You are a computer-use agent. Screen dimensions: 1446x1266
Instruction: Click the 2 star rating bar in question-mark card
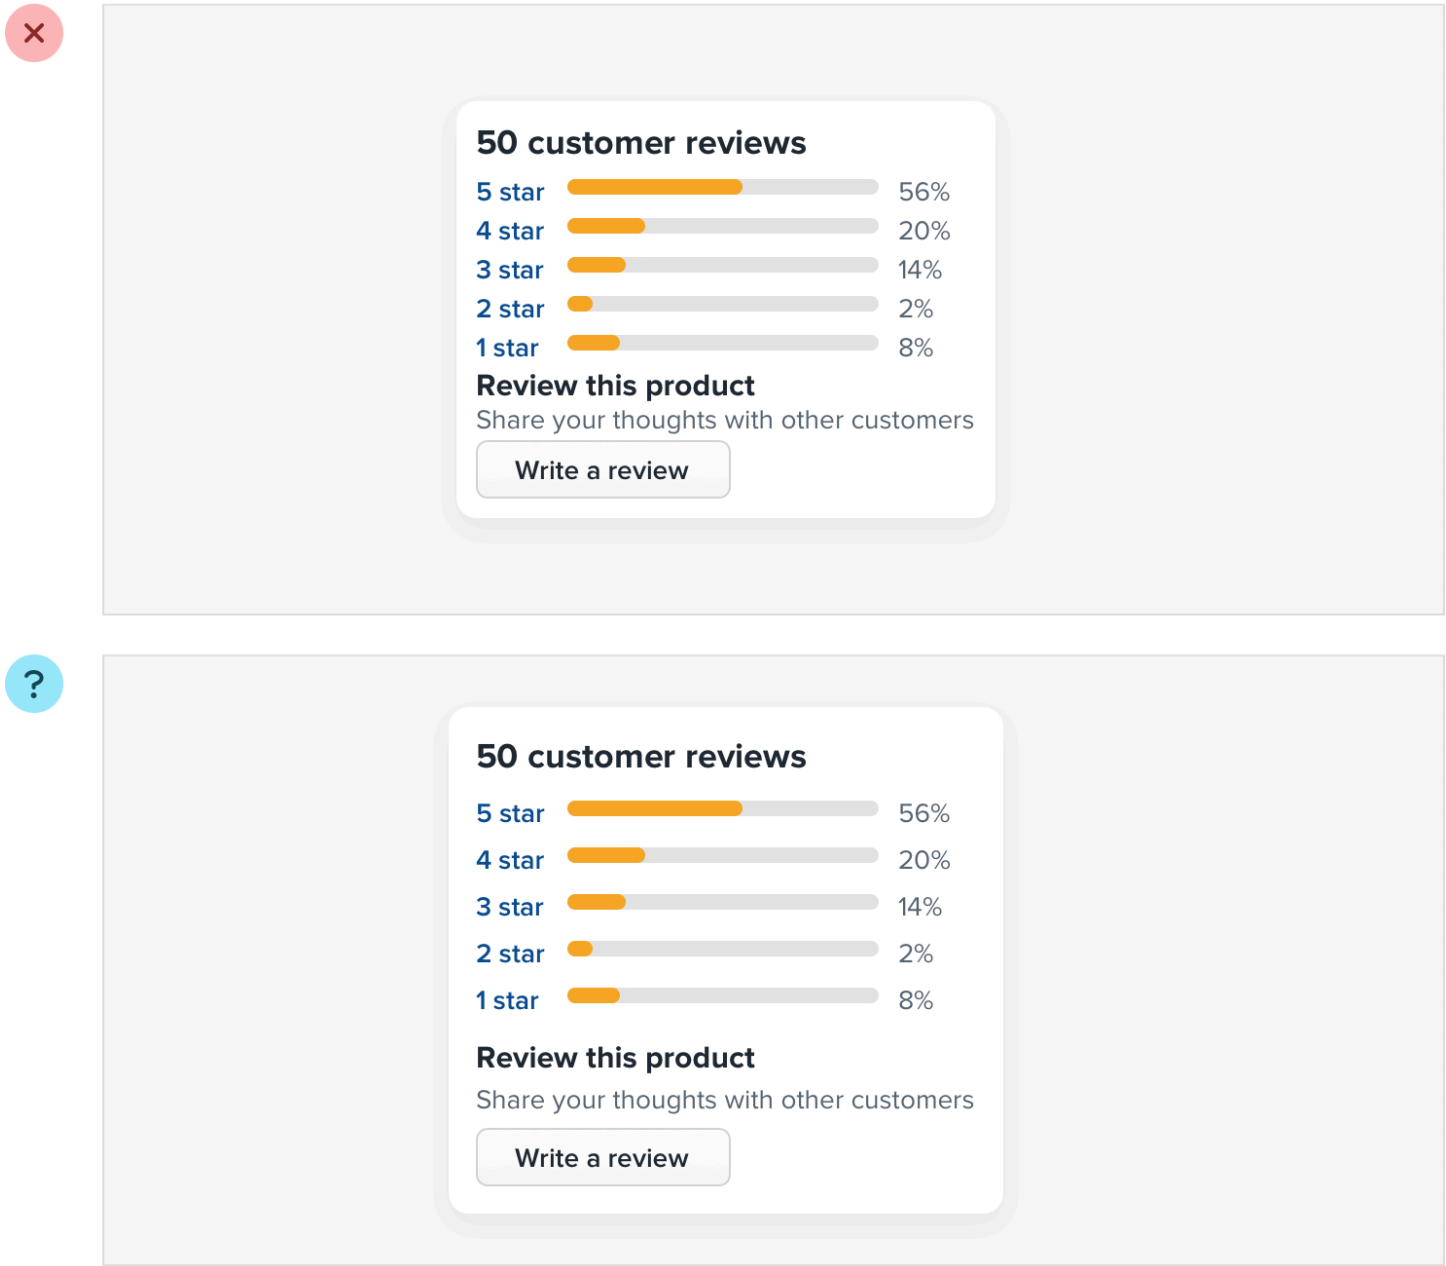click(x=722, y=949)
